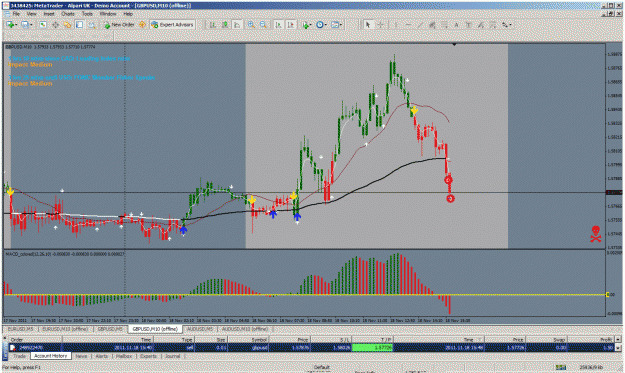
Task: Select the Horizontal Line drawing tool
Action: point(408,25)
